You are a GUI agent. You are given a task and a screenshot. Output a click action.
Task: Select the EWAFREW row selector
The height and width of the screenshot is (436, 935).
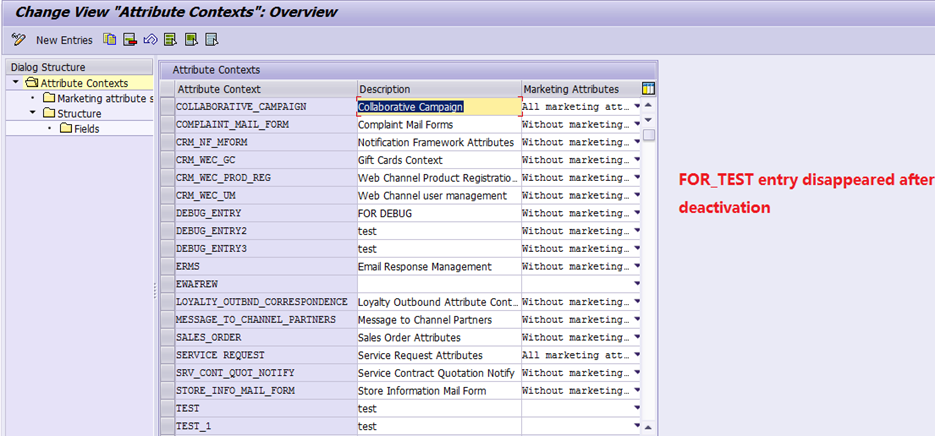168,284
